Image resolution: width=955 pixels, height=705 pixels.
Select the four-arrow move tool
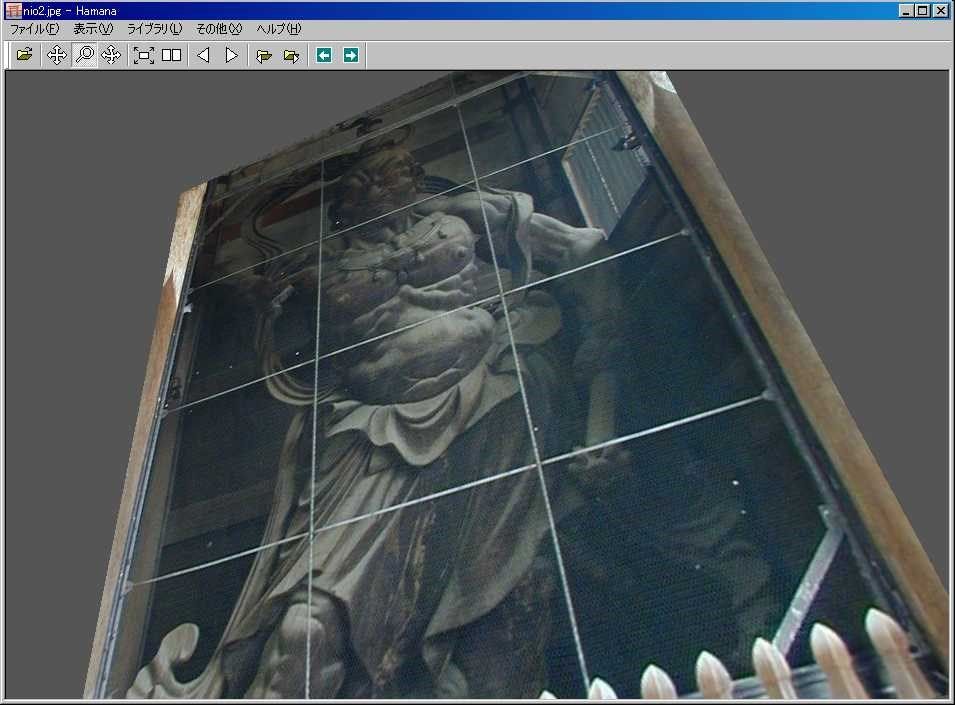point(57,55)
